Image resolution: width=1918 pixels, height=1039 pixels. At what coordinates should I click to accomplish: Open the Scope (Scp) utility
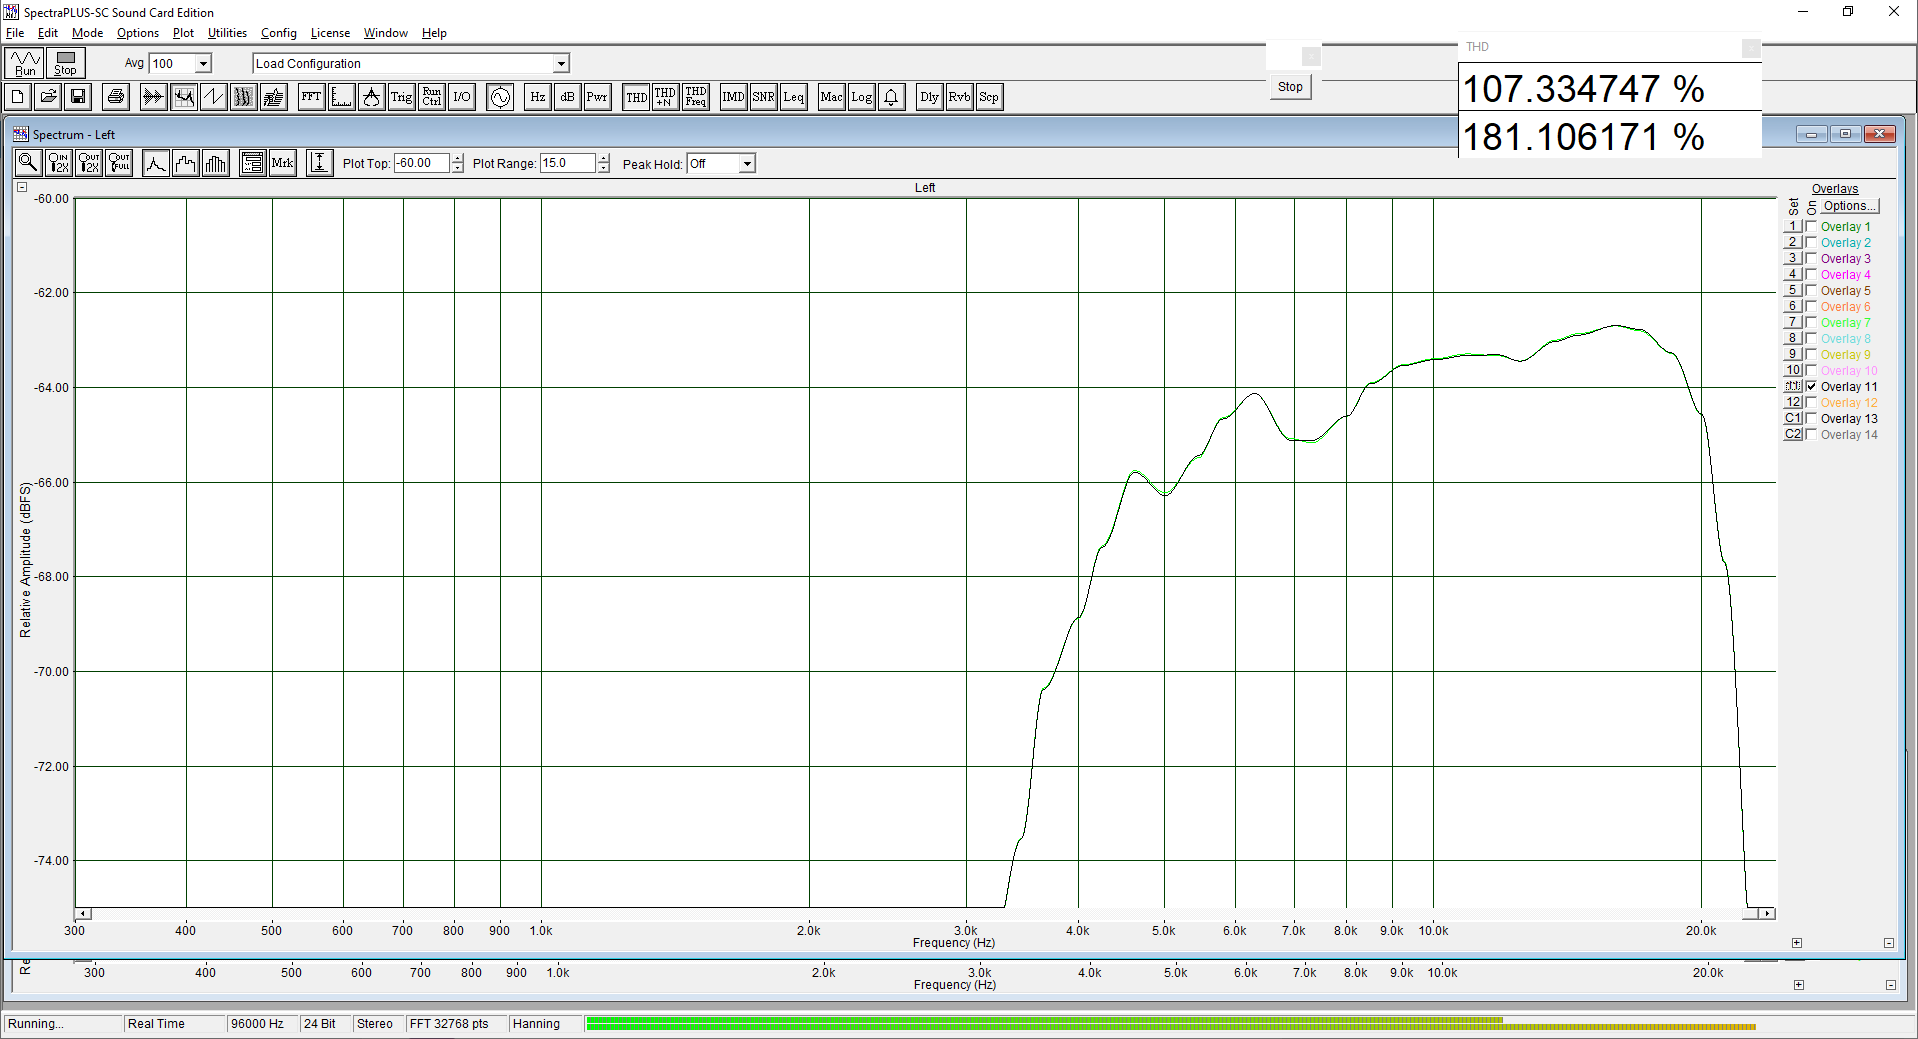(x=989, y=97)
